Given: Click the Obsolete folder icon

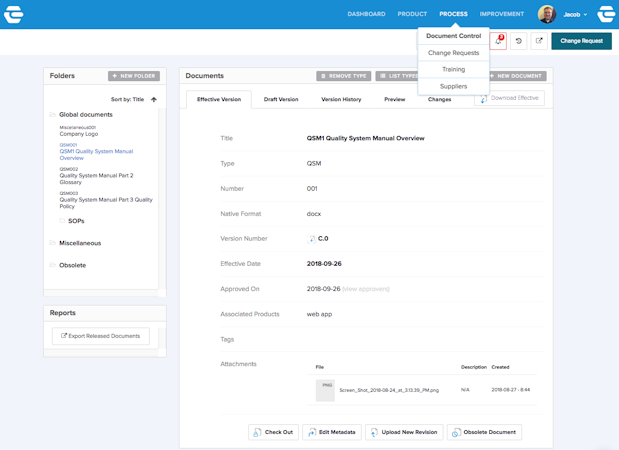Looking at the screenshot, I should point(52,265).
